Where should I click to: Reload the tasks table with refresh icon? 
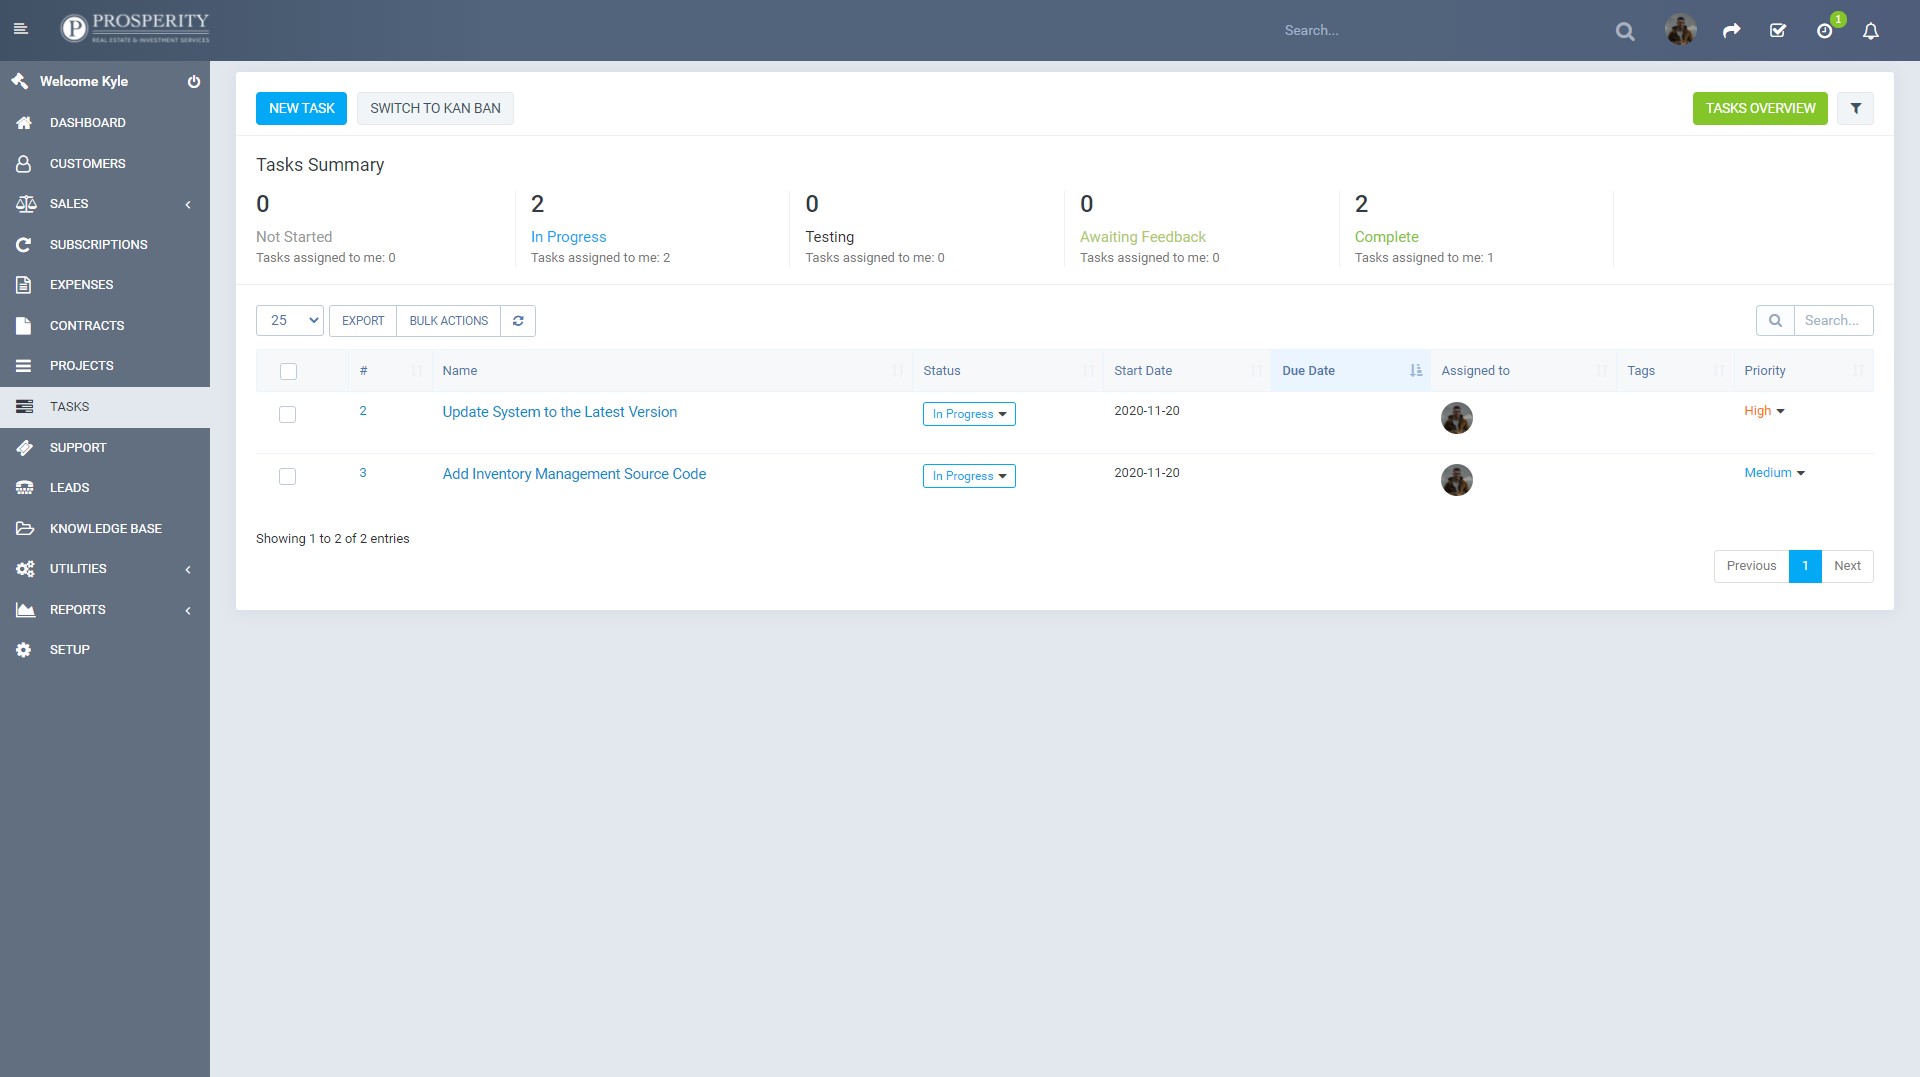(518, 321)
